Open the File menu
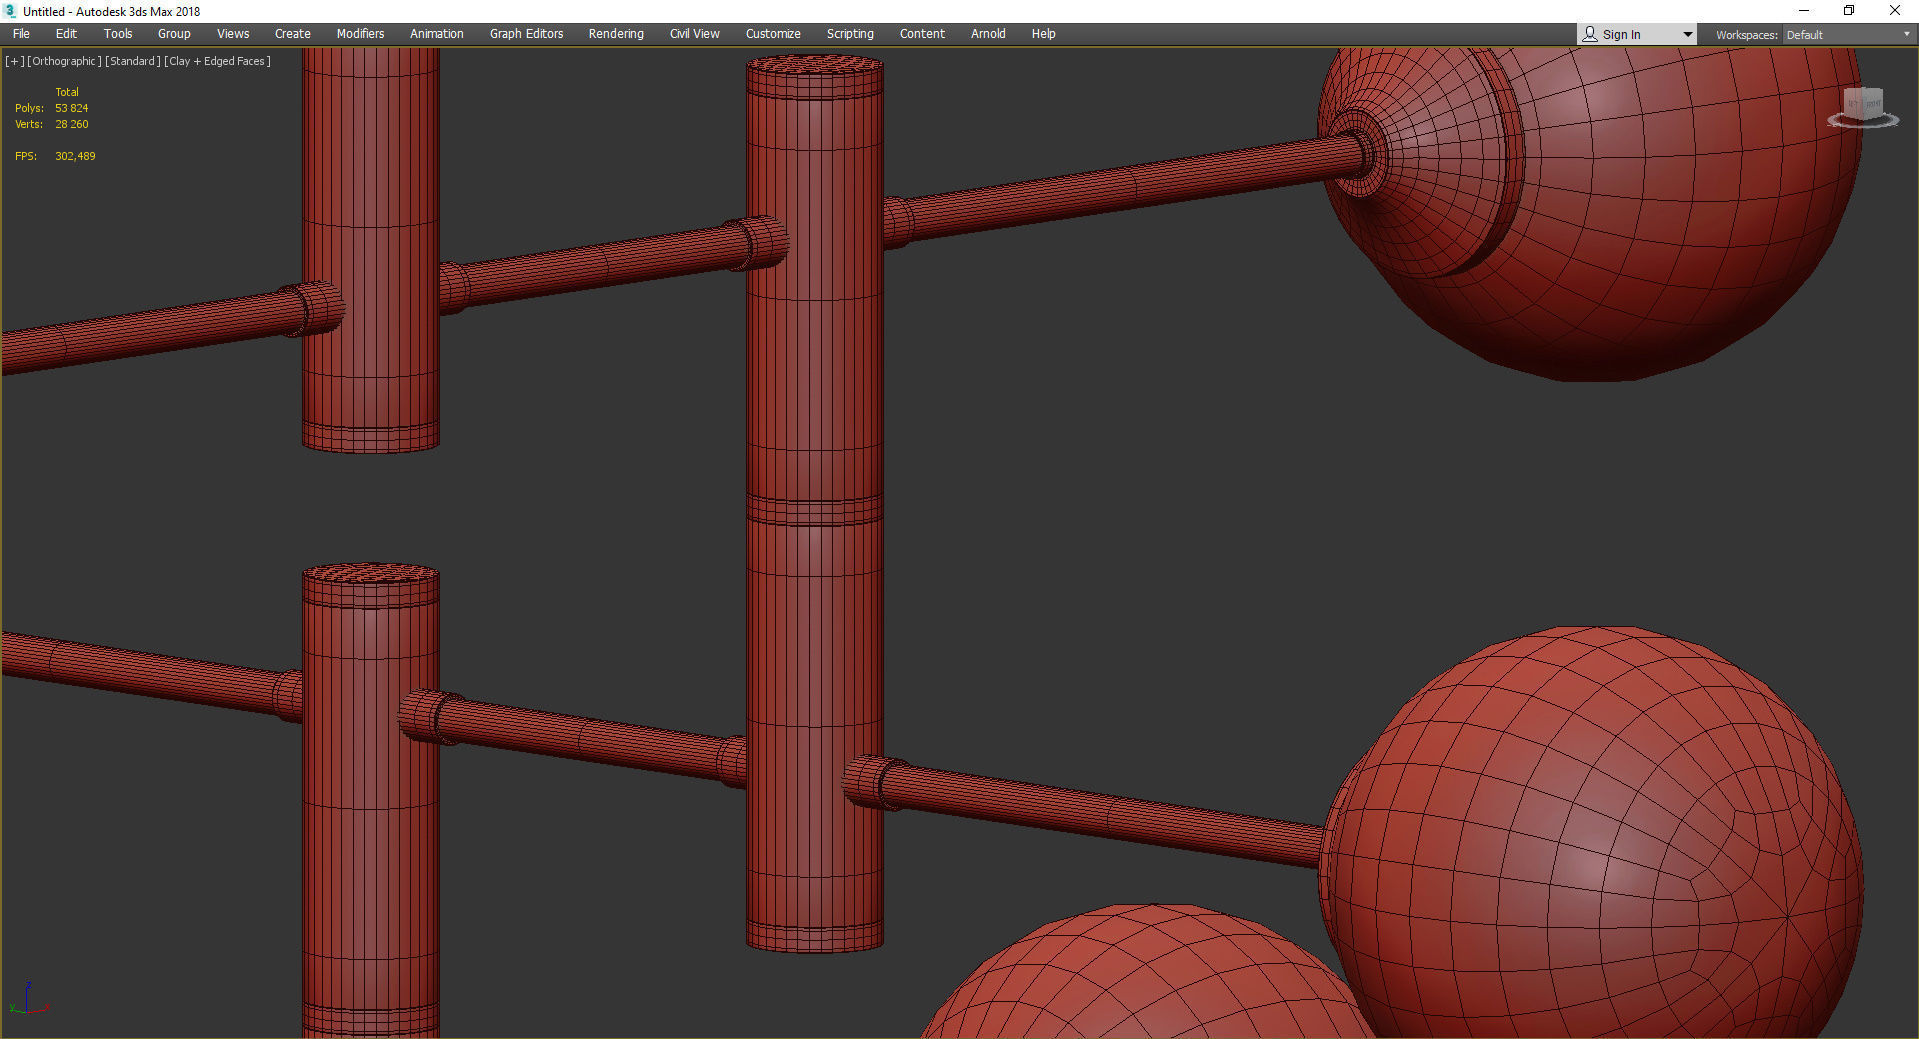 point(21,34)
